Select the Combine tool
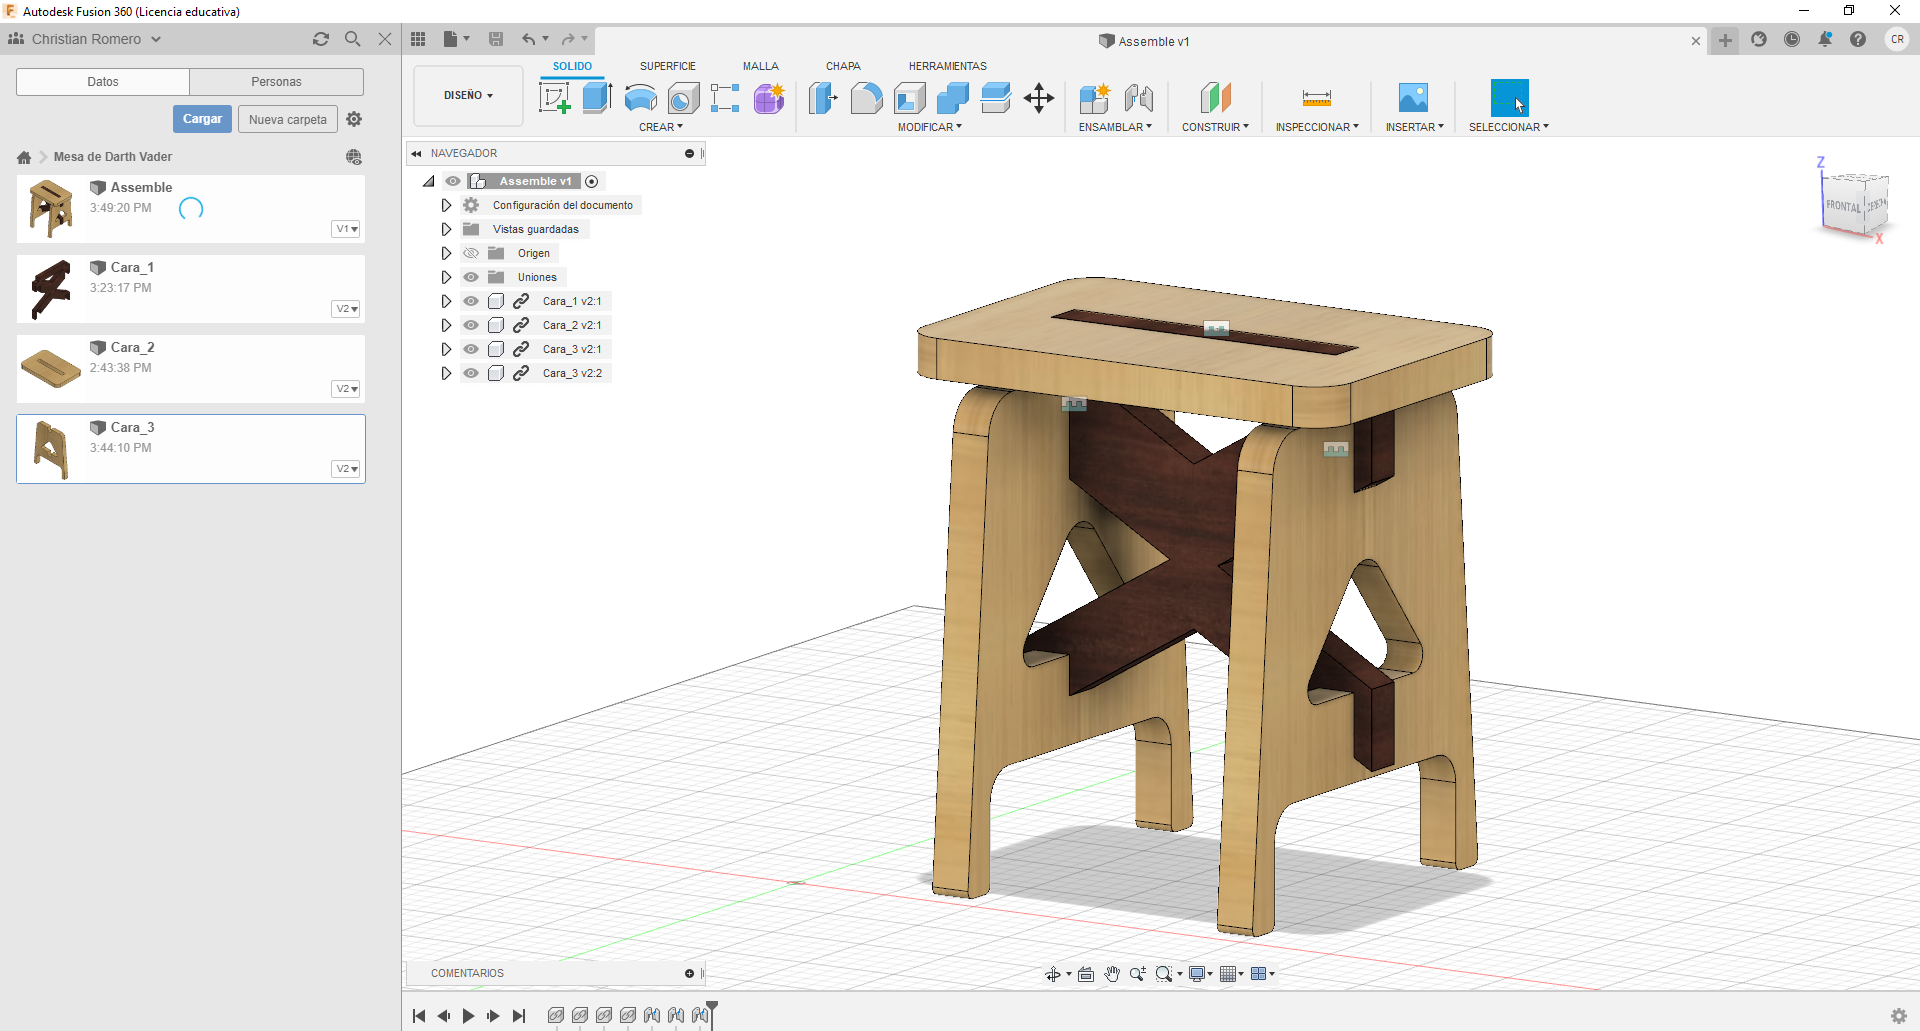This screenshot has width=1920, height=1031. (x=952, y=98)
